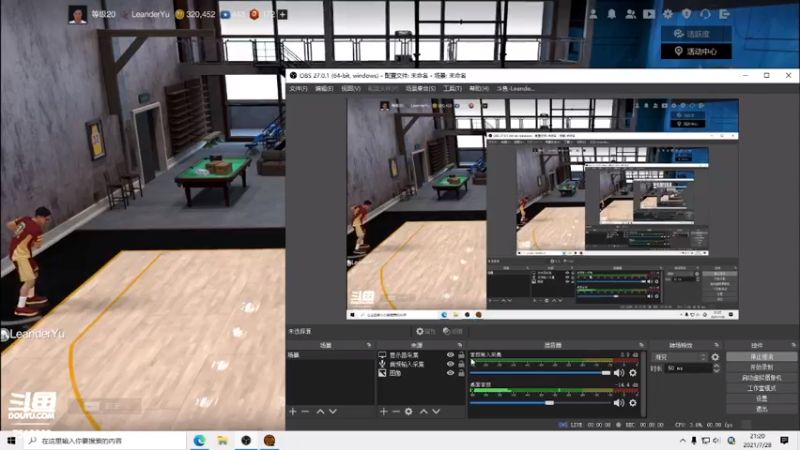This screenshot has width=800, height=450.
Task: Start the virtual camera button
Action: (761, 378)
